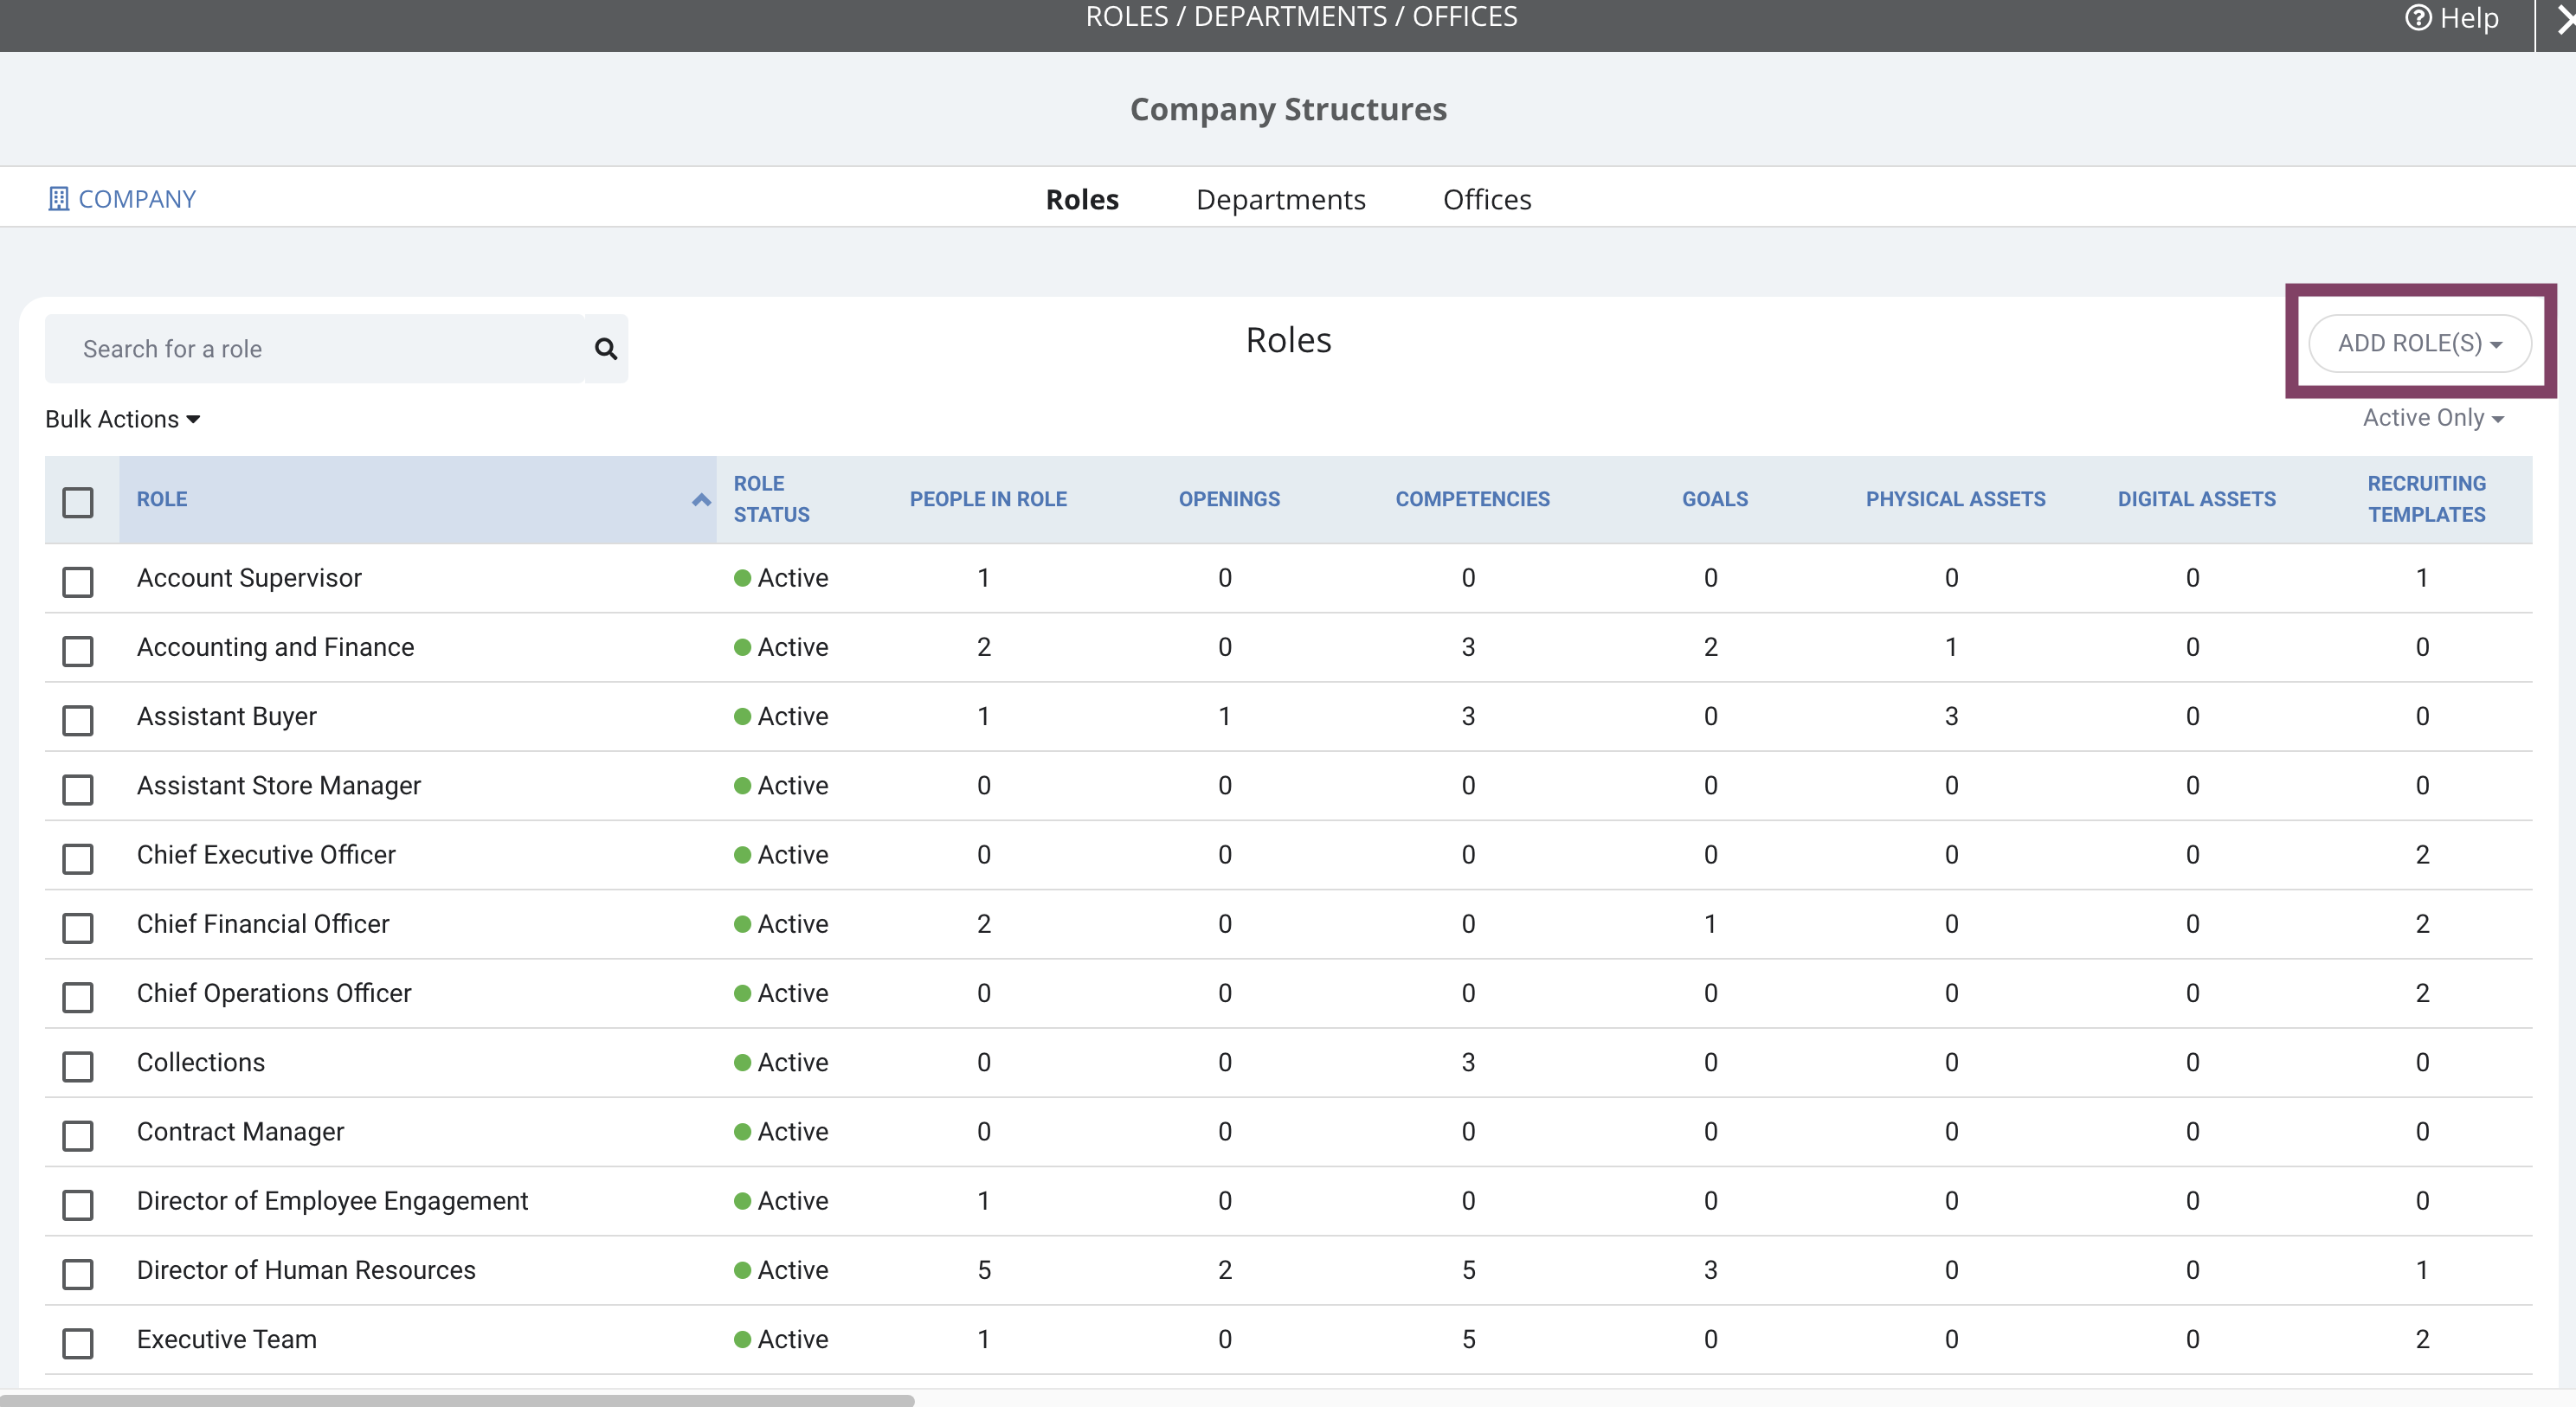Select the Contract Manager checkbox
Image resolution: width=2576 pixels, height=1407 pixels.
[78, 1135]
